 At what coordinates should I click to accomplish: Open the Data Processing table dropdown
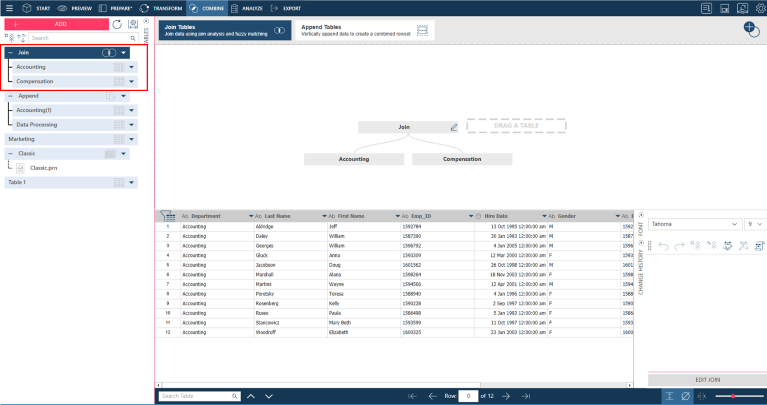click(x=131, y=125)
